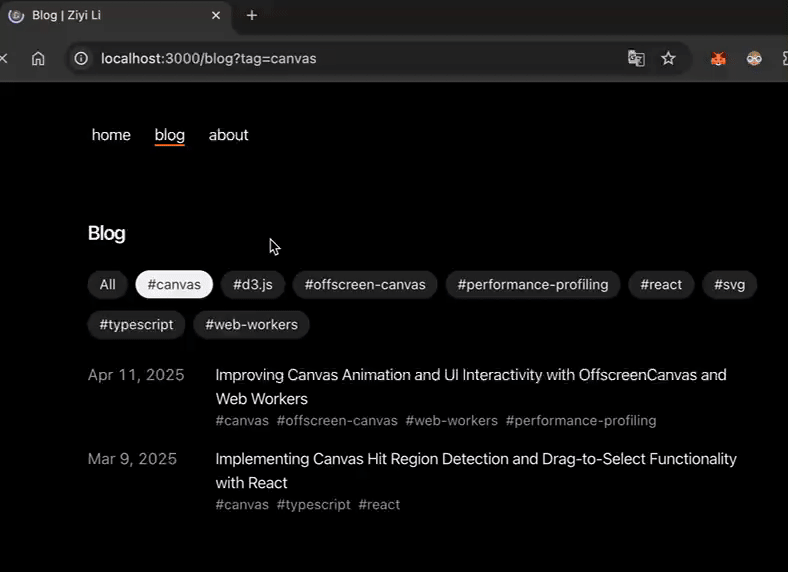The width and height of the screenshot is (788, 572).
Task: Click #web-workers tag under first post
Action: [x=452, y=421]
